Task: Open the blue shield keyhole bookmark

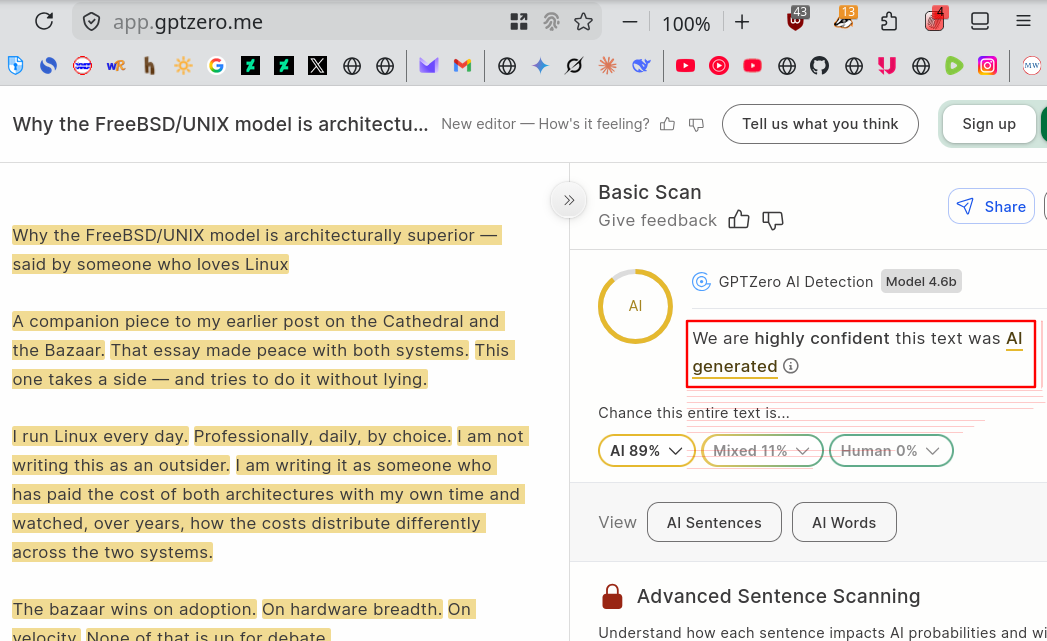Action: pyautogui.click(x=15, y=65)
